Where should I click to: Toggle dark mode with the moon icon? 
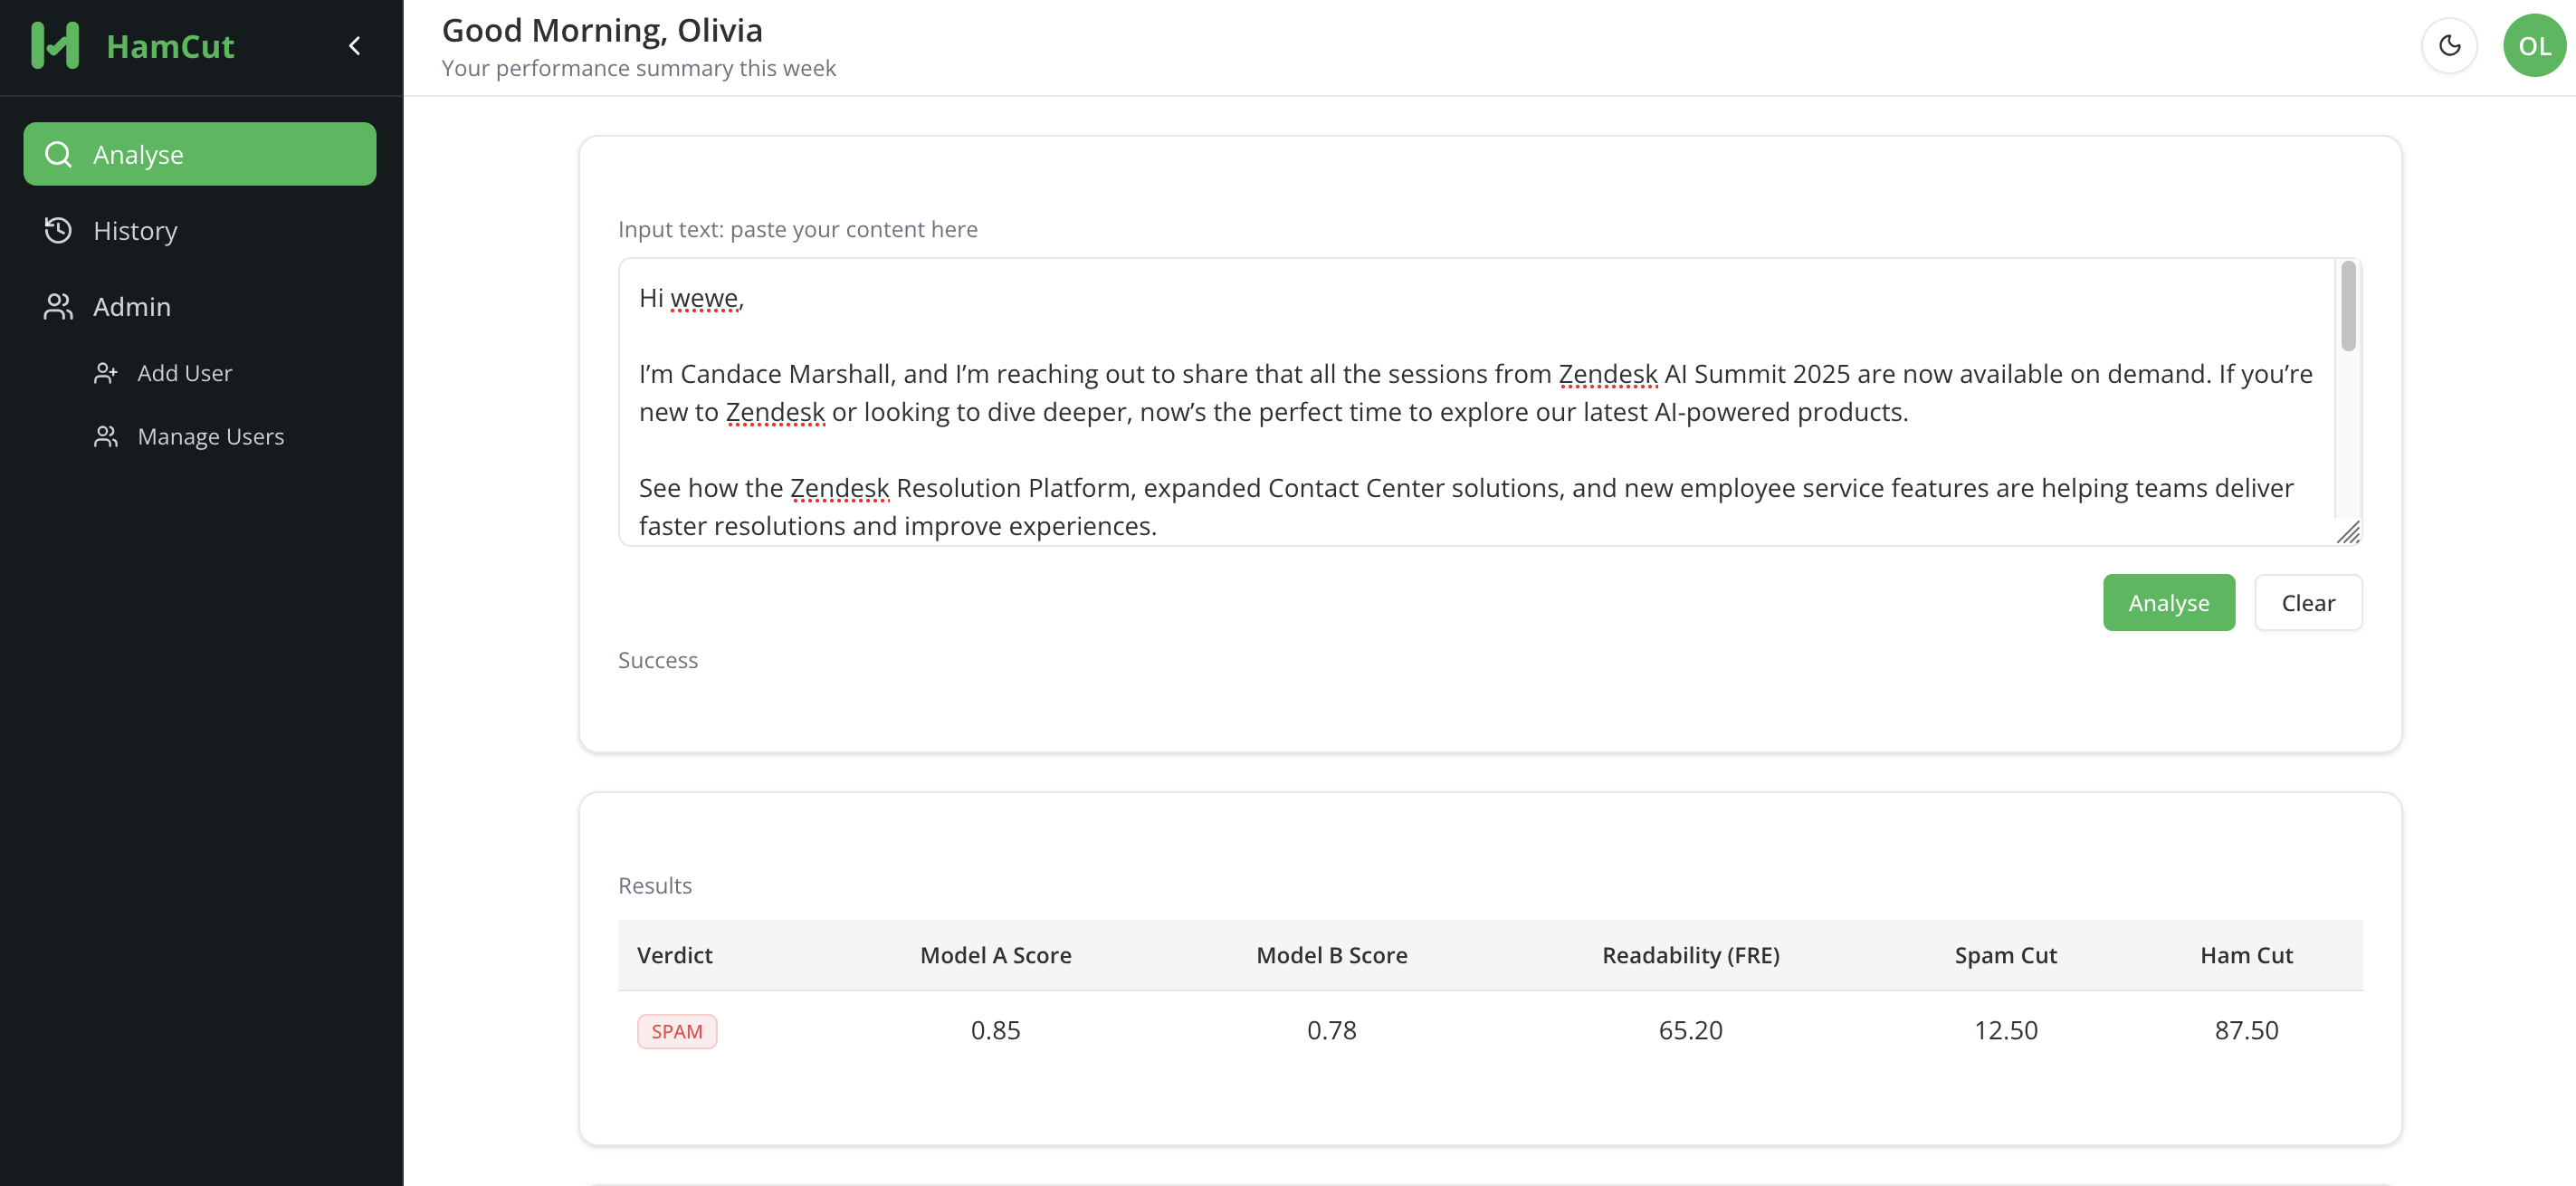coord(2449,46)
